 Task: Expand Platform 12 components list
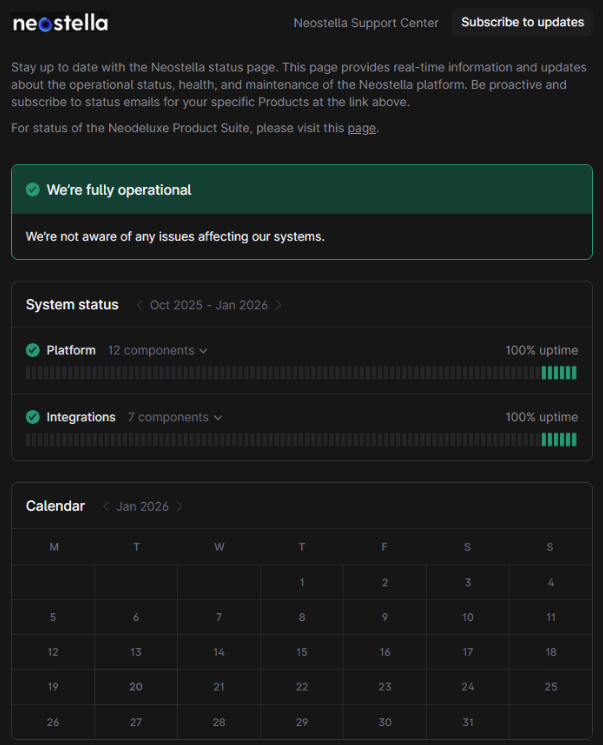click(x=158, y=351)
